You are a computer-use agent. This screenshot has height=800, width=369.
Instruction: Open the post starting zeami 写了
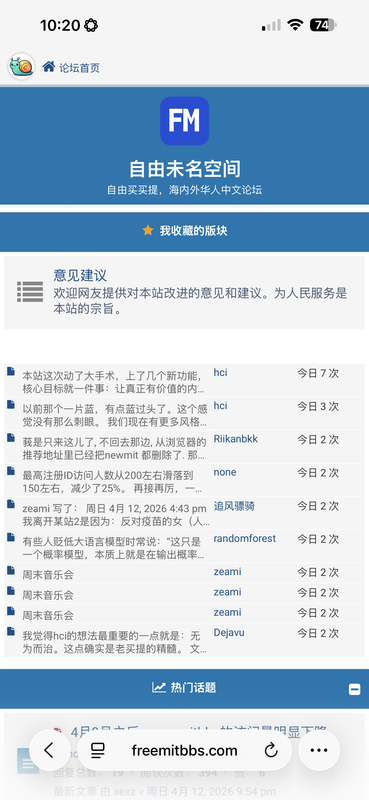(x=115, y=515)
